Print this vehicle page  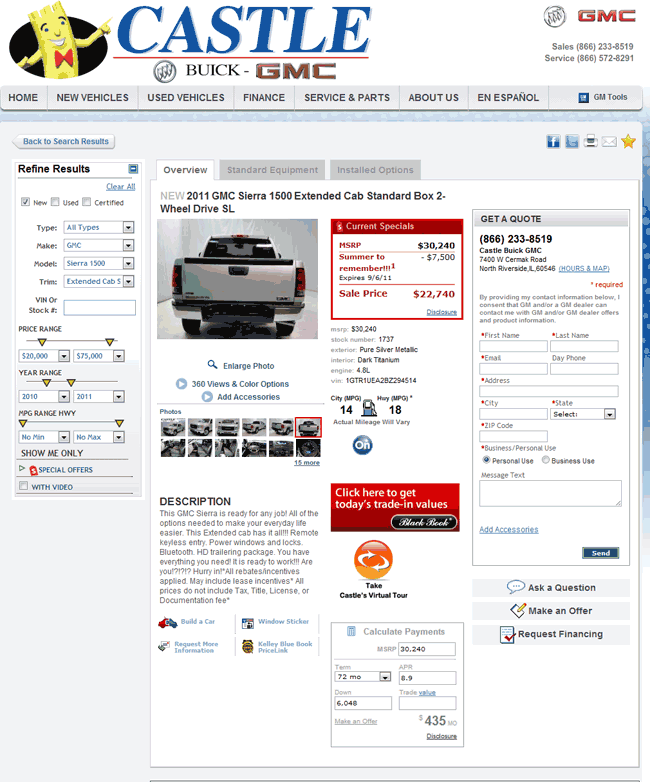click(x=591, y=142)
